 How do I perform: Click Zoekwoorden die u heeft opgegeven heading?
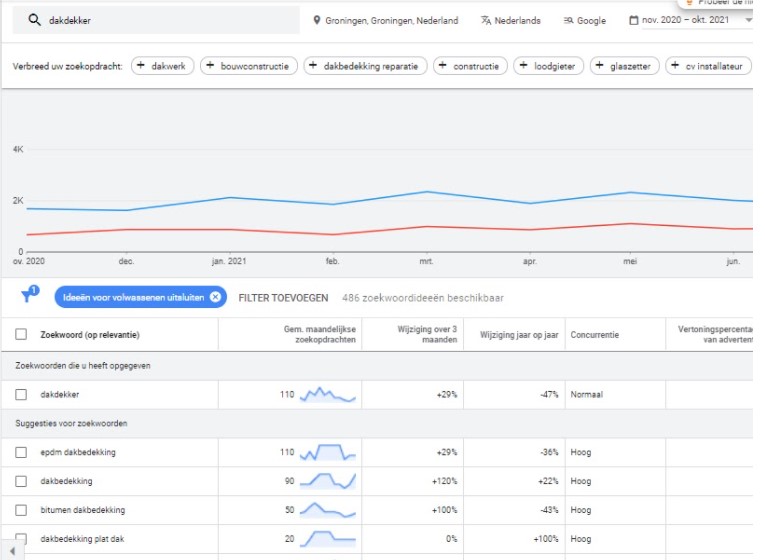pos(83,365)
